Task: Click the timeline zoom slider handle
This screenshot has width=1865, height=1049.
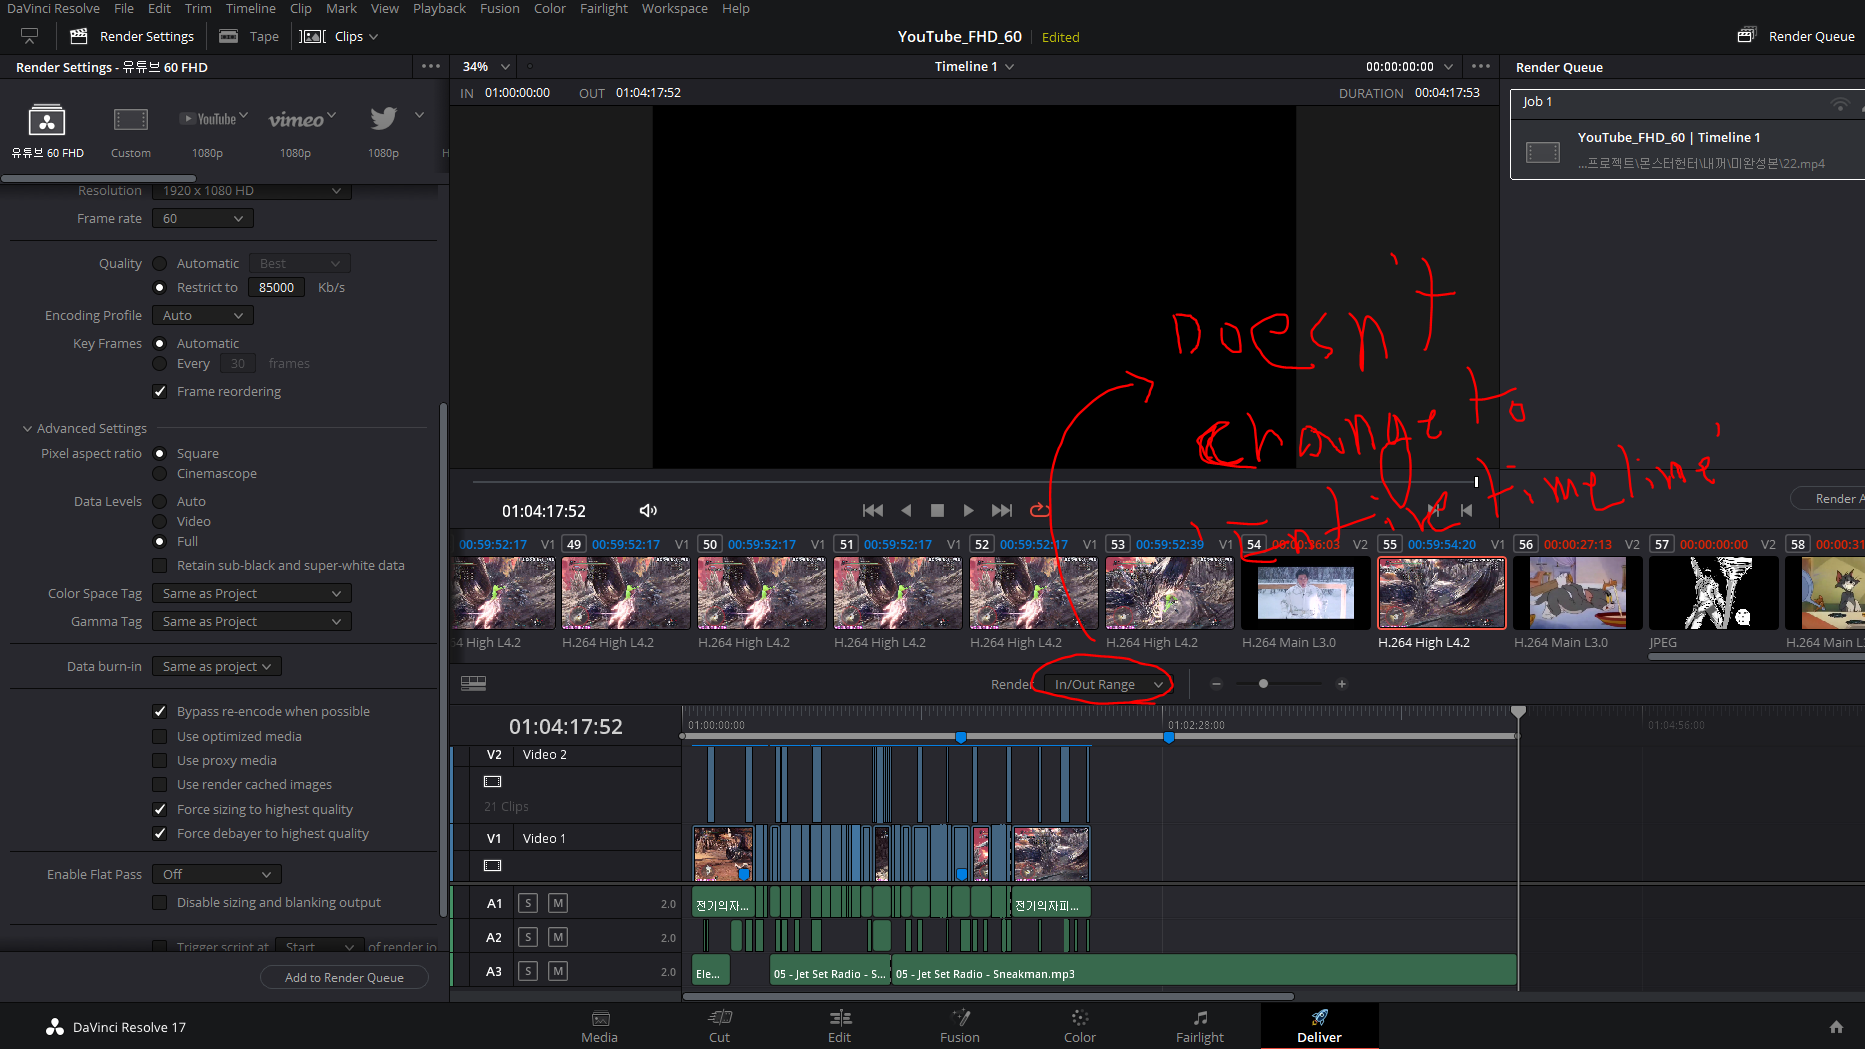Action: [x=1263, y=684]
